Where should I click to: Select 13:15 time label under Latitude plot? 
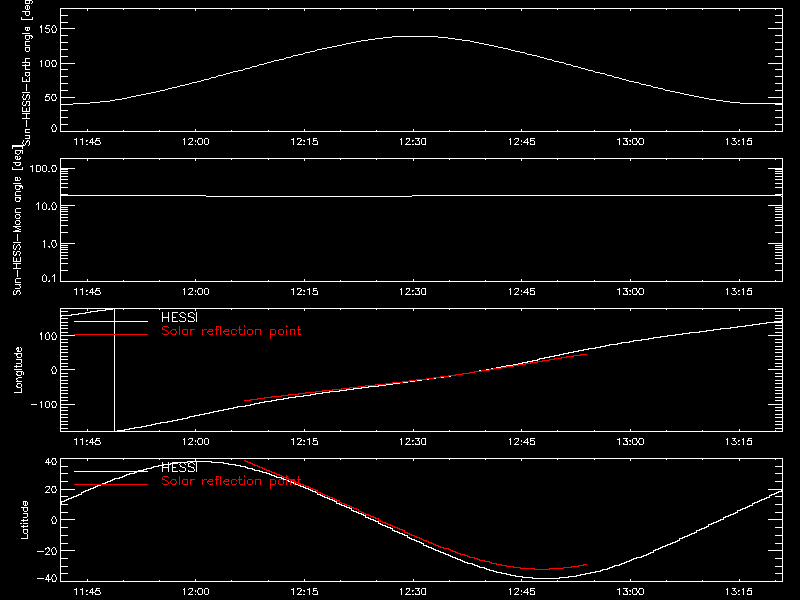pyautogui.click(x=739, y=592)
